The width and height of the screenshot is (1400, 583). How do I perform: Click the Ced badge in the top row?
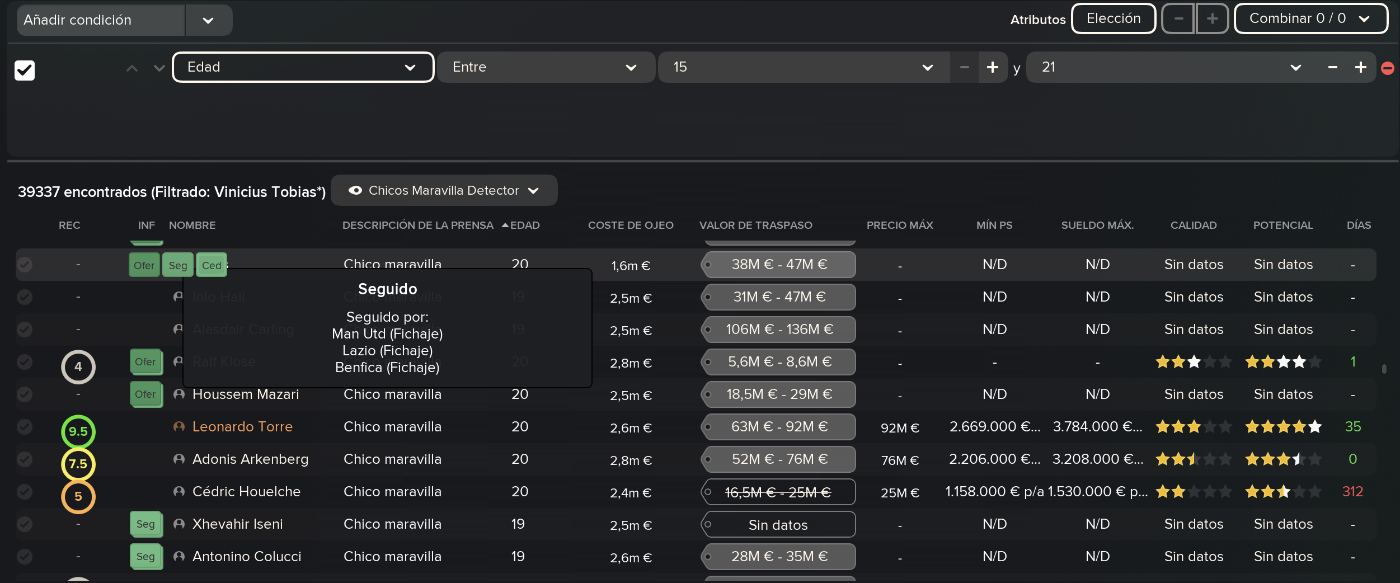point(211,265)
